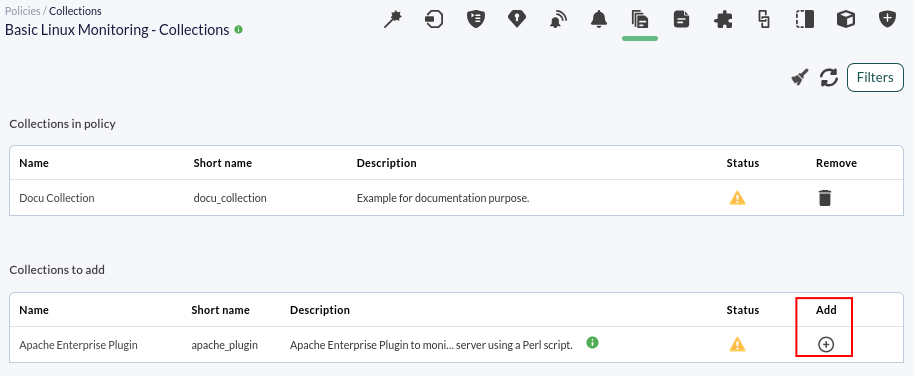Click the truncated Apache Perl script description
914x376 pixels.
pos(431,345)
